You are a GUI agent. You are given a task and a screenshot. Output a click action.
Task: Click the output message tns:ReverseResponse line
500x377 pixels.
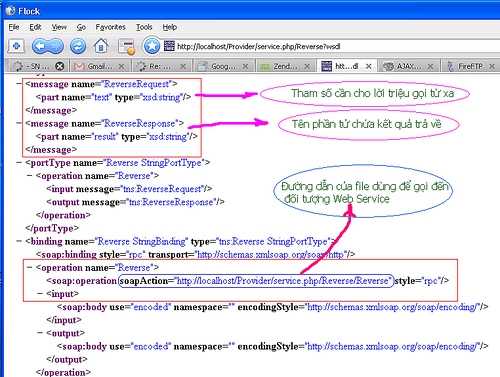point(135,202)
